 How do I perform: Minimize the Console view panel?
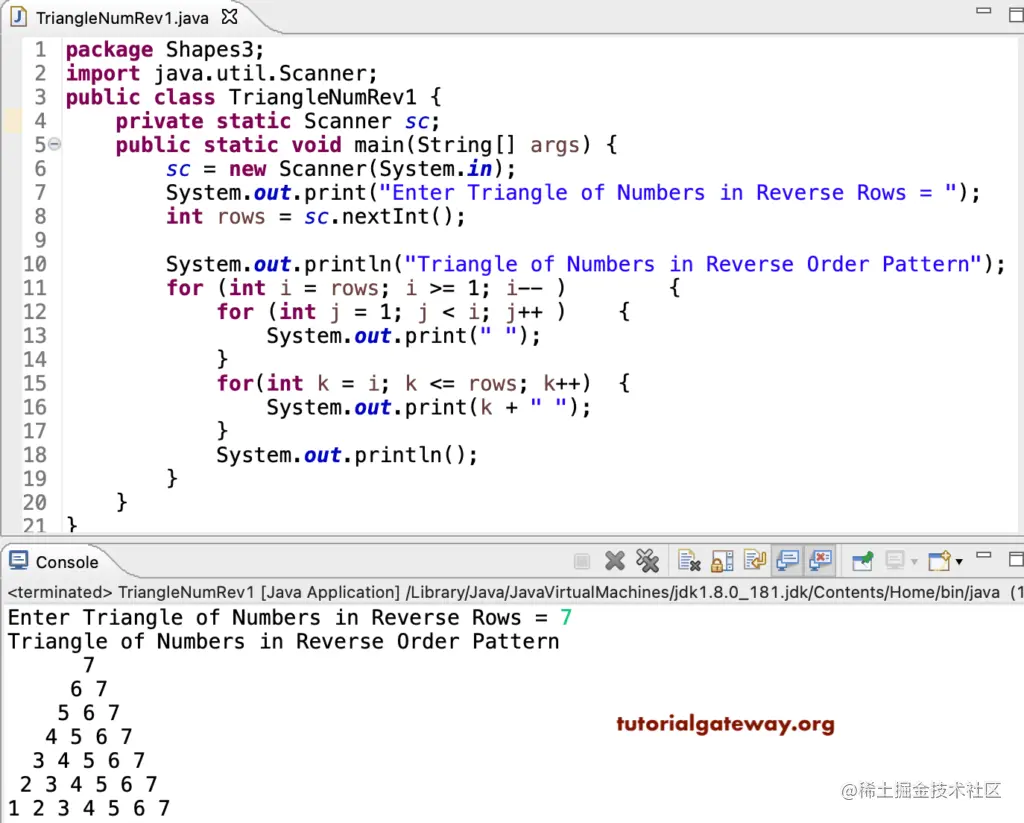984,555
